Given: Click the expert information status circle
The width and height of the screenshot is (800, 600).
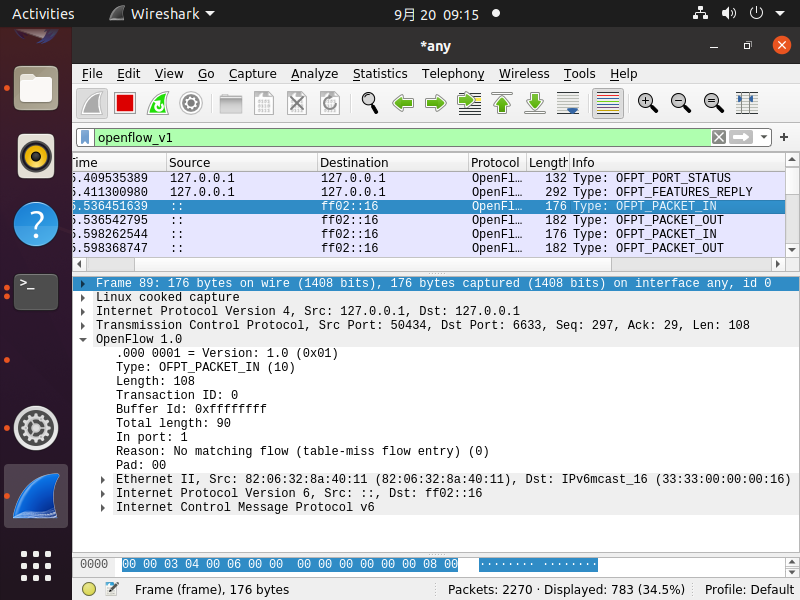Looking at the screenshot, I should coord(89,589).
